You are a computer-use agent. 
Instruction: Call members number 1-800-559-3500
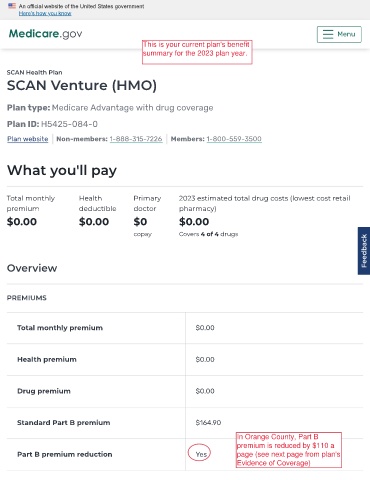(x=234, y=139)
